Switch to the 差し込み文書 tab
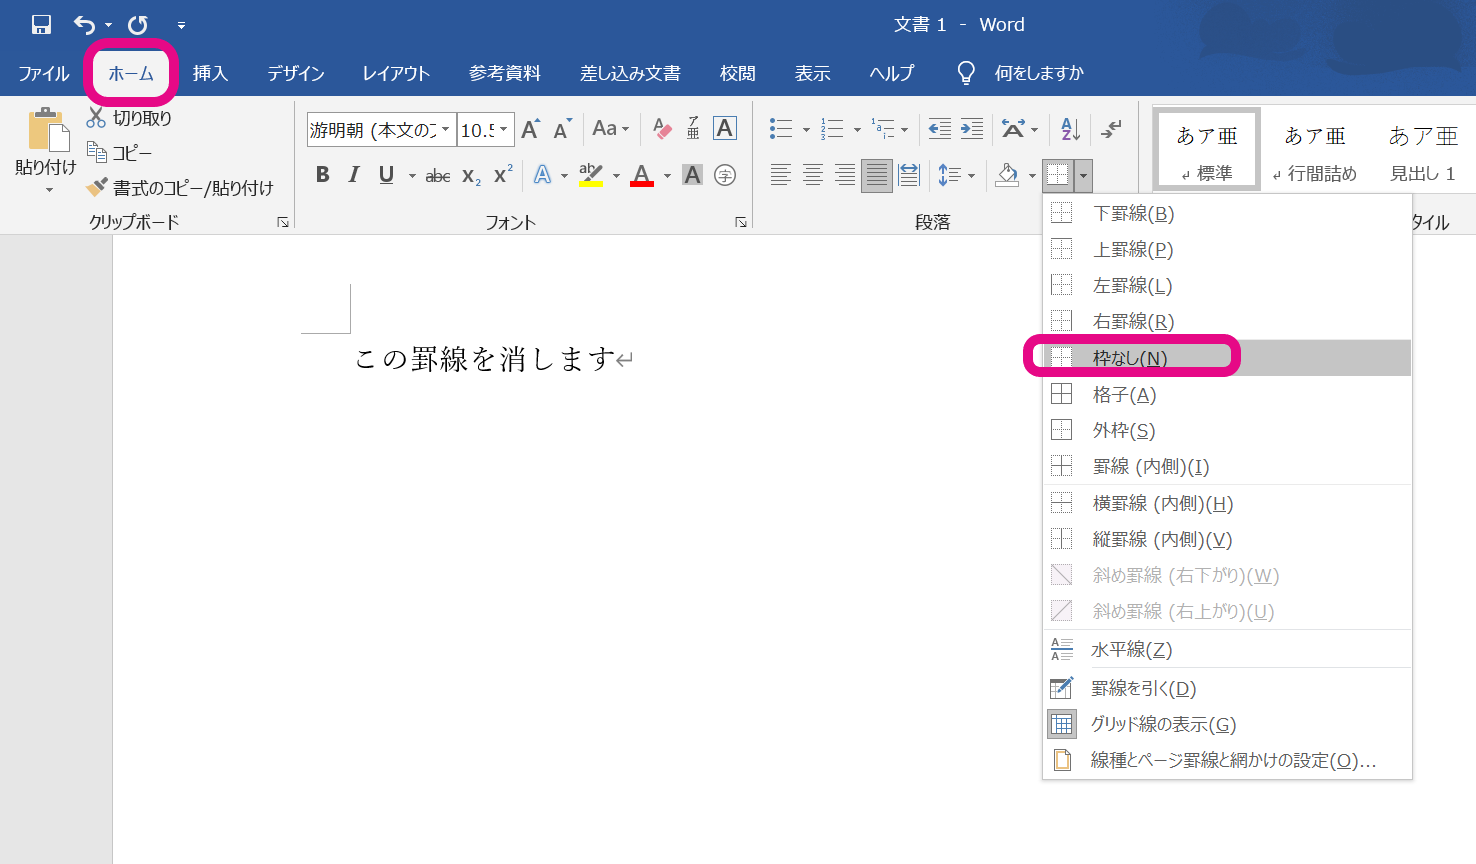This screenshot has width=1476, height=864. click(x=630, y=73)
